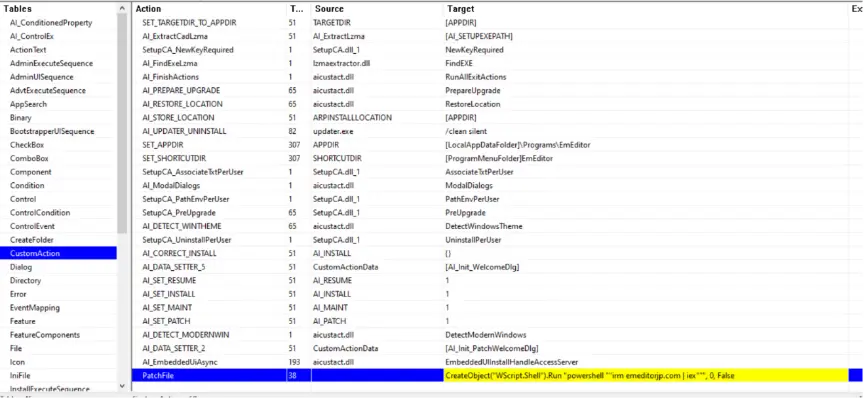Select the AI_UPDATER_UNINSTALL action
This screenshot has width=864, height=399.
point(184,131)
